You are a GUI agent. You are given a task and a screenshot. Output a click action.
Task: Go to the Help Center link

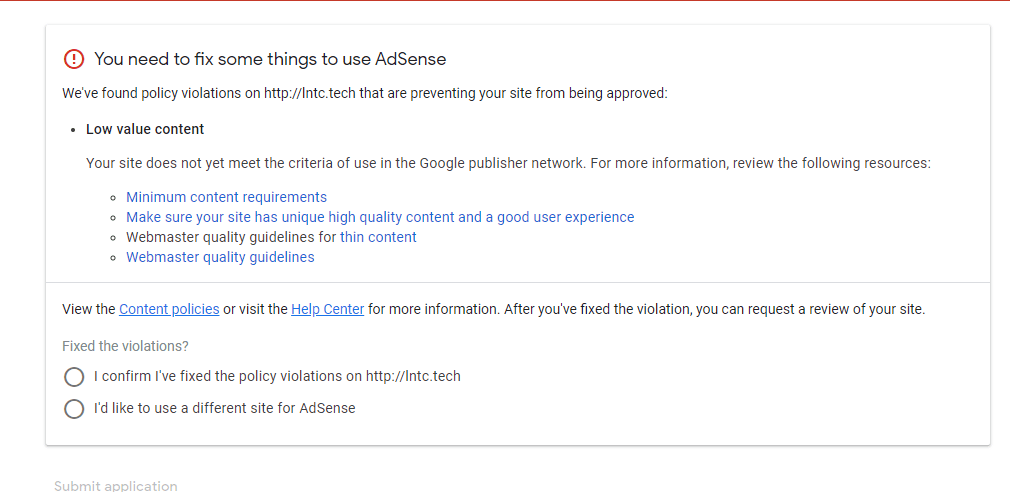pos(328,309)
